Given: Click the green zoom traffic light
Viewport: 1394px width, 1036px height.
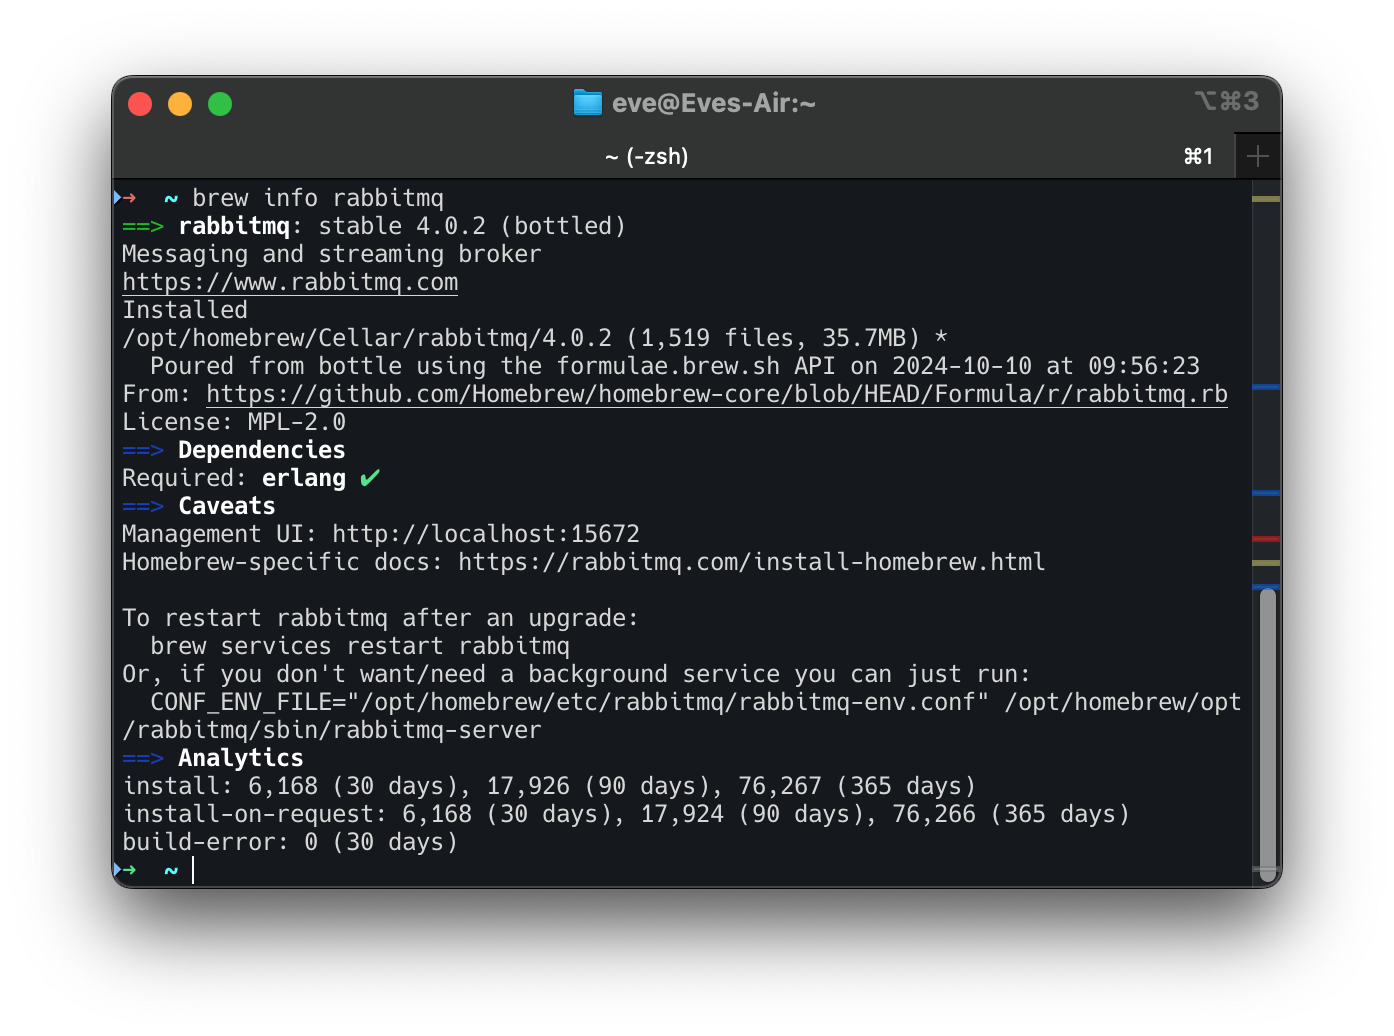Looking at the screenshot, I should (219, 103).
